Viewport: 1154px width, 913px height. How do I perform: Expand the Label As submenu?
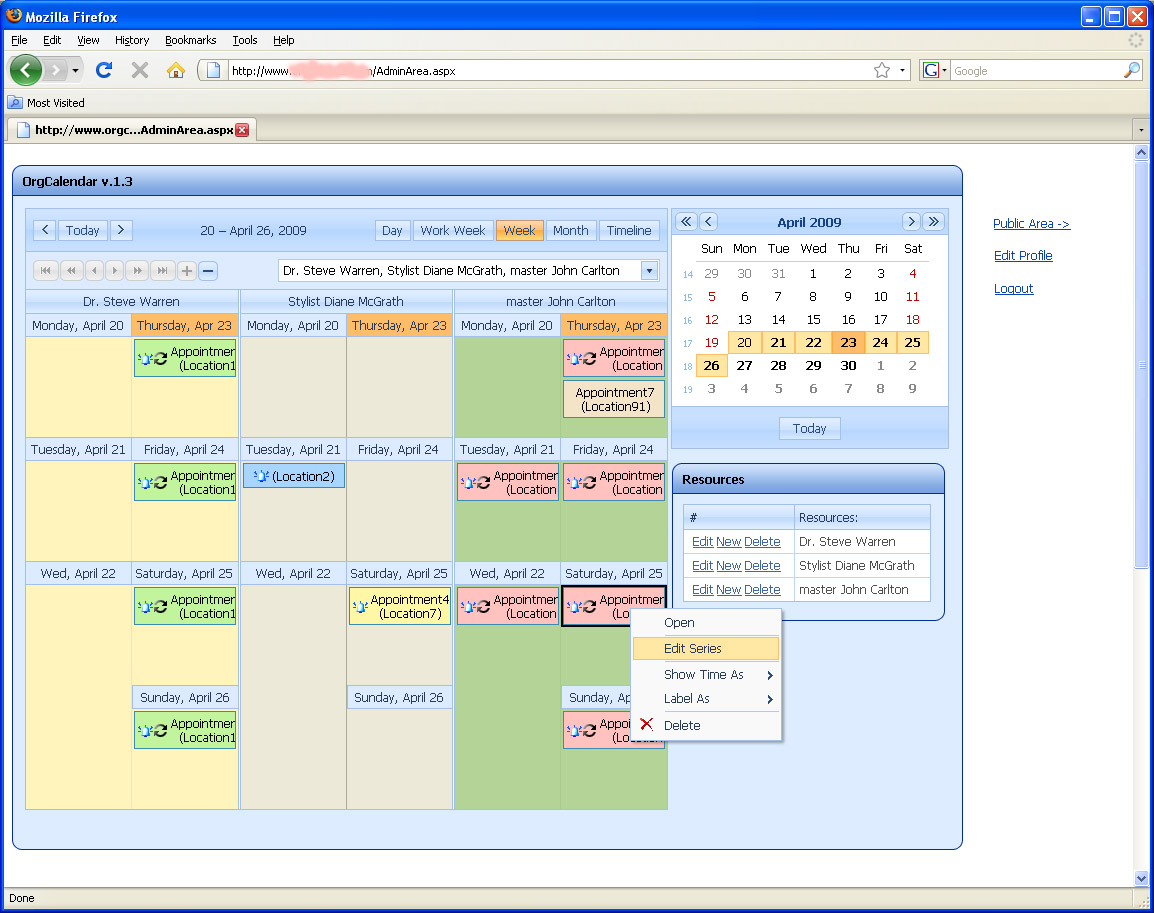(705, 699)
